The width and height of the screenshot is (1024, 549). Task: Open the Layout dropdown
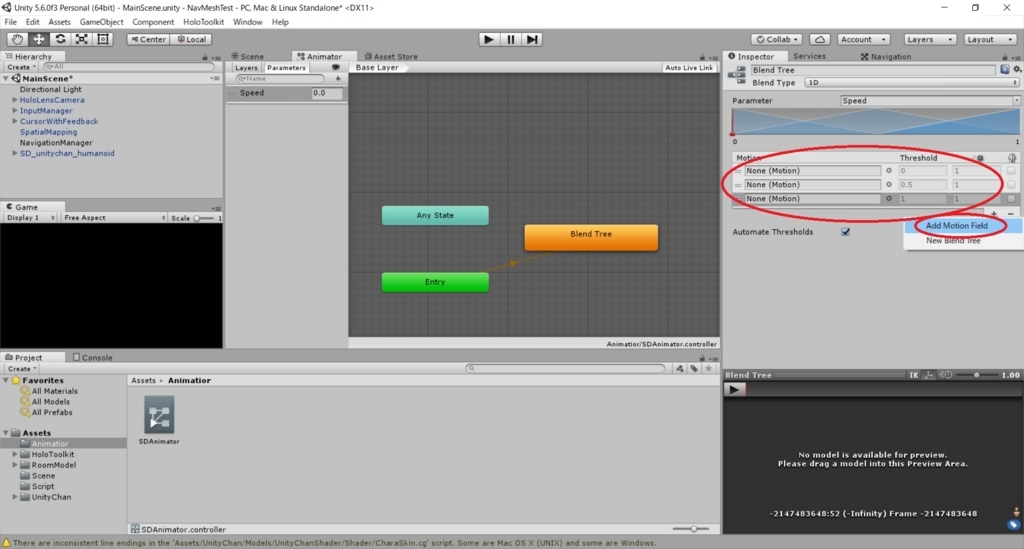[990, 39]
